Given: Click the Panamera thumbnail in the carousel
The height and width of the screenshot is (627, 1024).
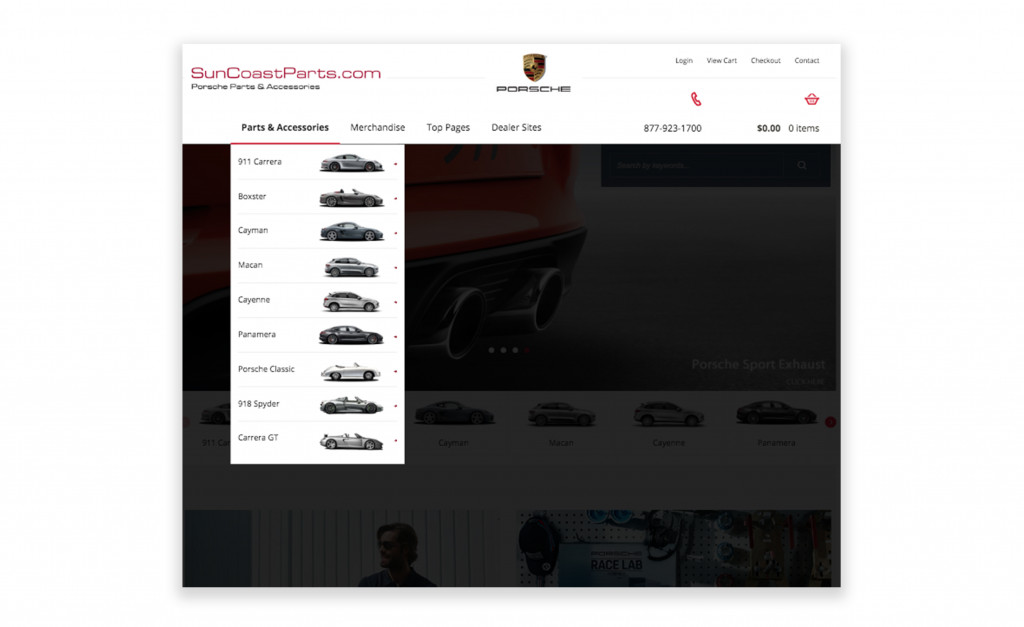Looking at the screenshot, I should 776,413.
